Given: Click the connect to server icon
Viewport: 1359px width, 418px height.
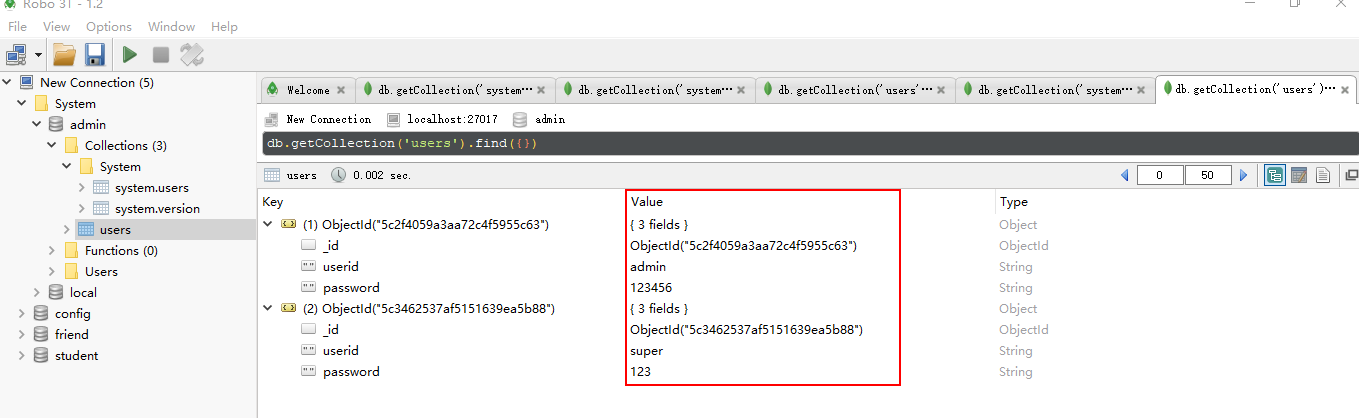Looking at the screenshot, I should click(x=17, y=54).
